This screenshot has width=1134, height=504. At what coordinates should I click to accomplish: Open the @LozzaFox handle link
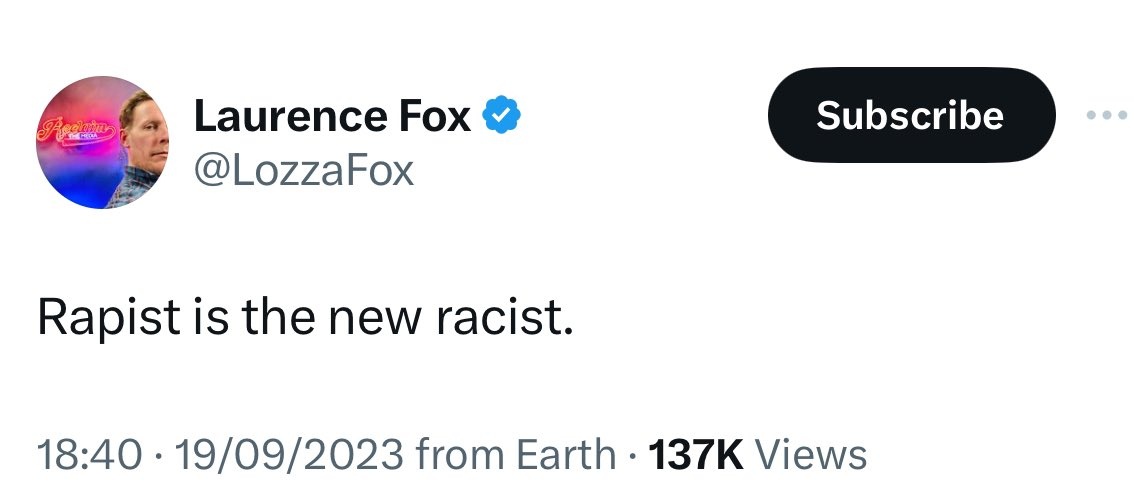[x=304, y=170]
